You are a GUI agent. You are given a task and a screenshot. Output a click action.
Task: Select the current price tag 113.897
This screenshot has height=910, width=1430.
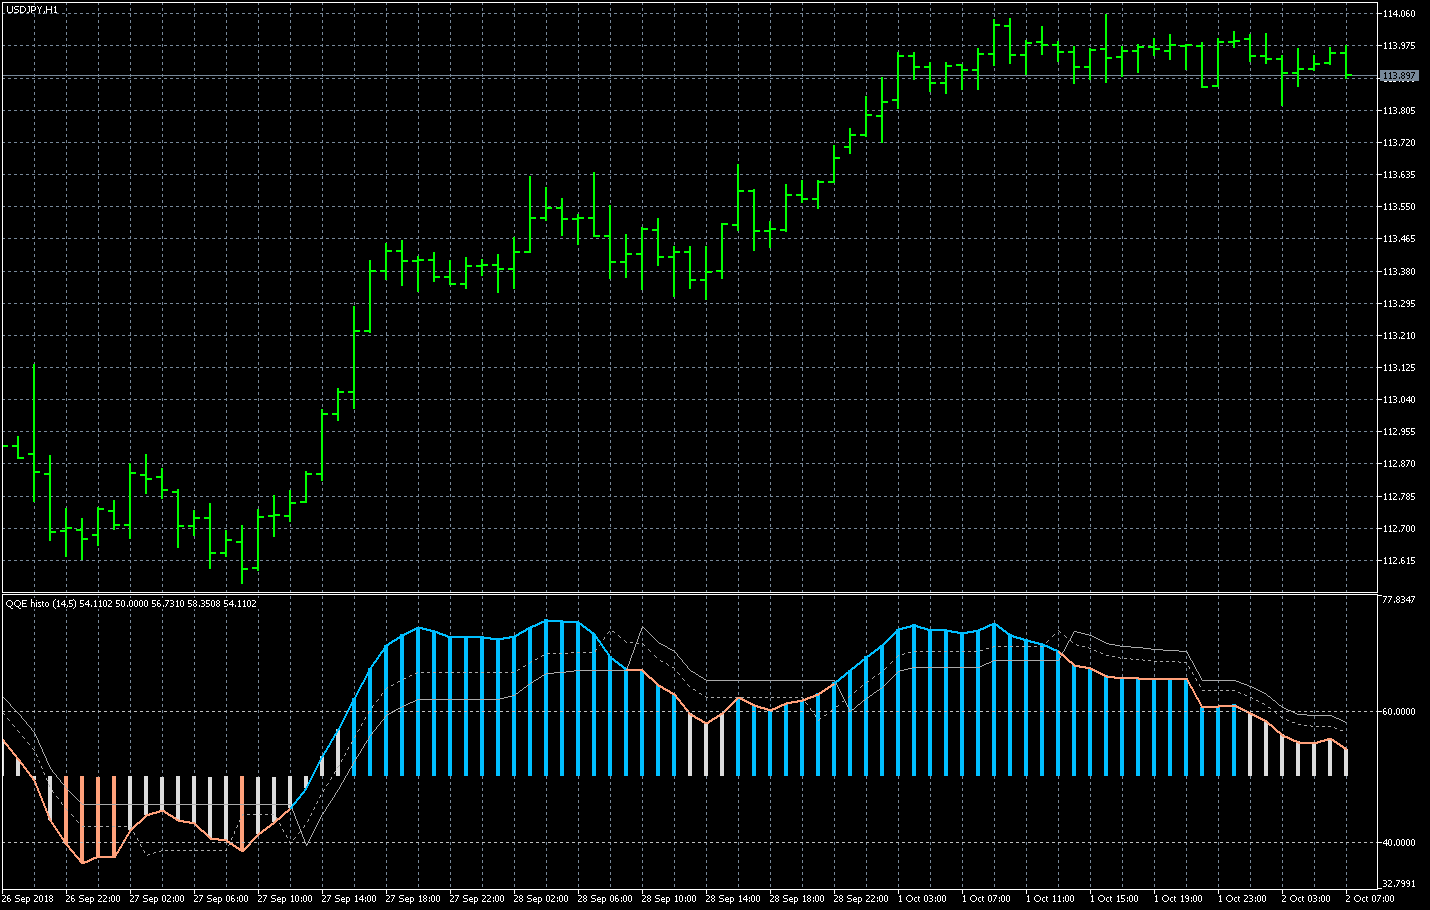tap(1398, 76)
